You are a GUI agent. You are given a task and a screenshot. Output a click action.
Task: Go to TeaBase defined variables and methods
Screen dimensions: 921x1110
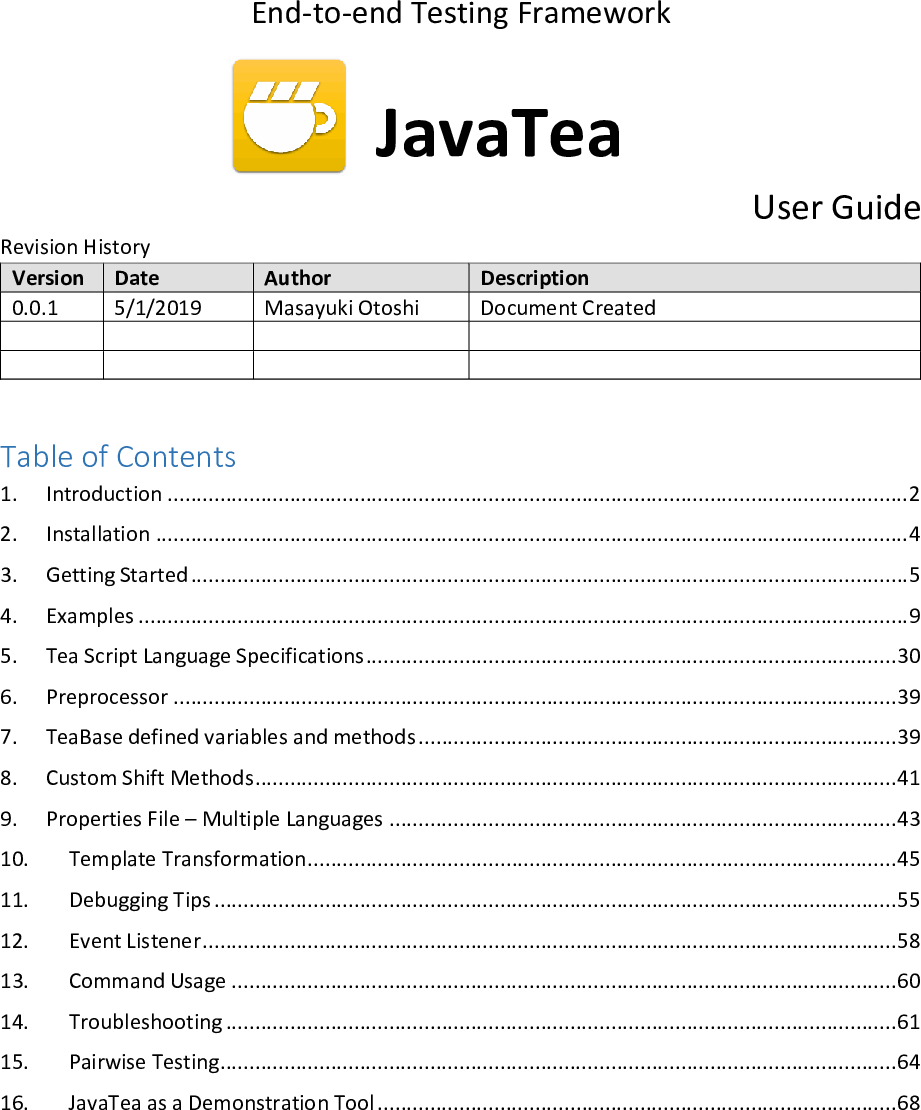click(198, 738)
